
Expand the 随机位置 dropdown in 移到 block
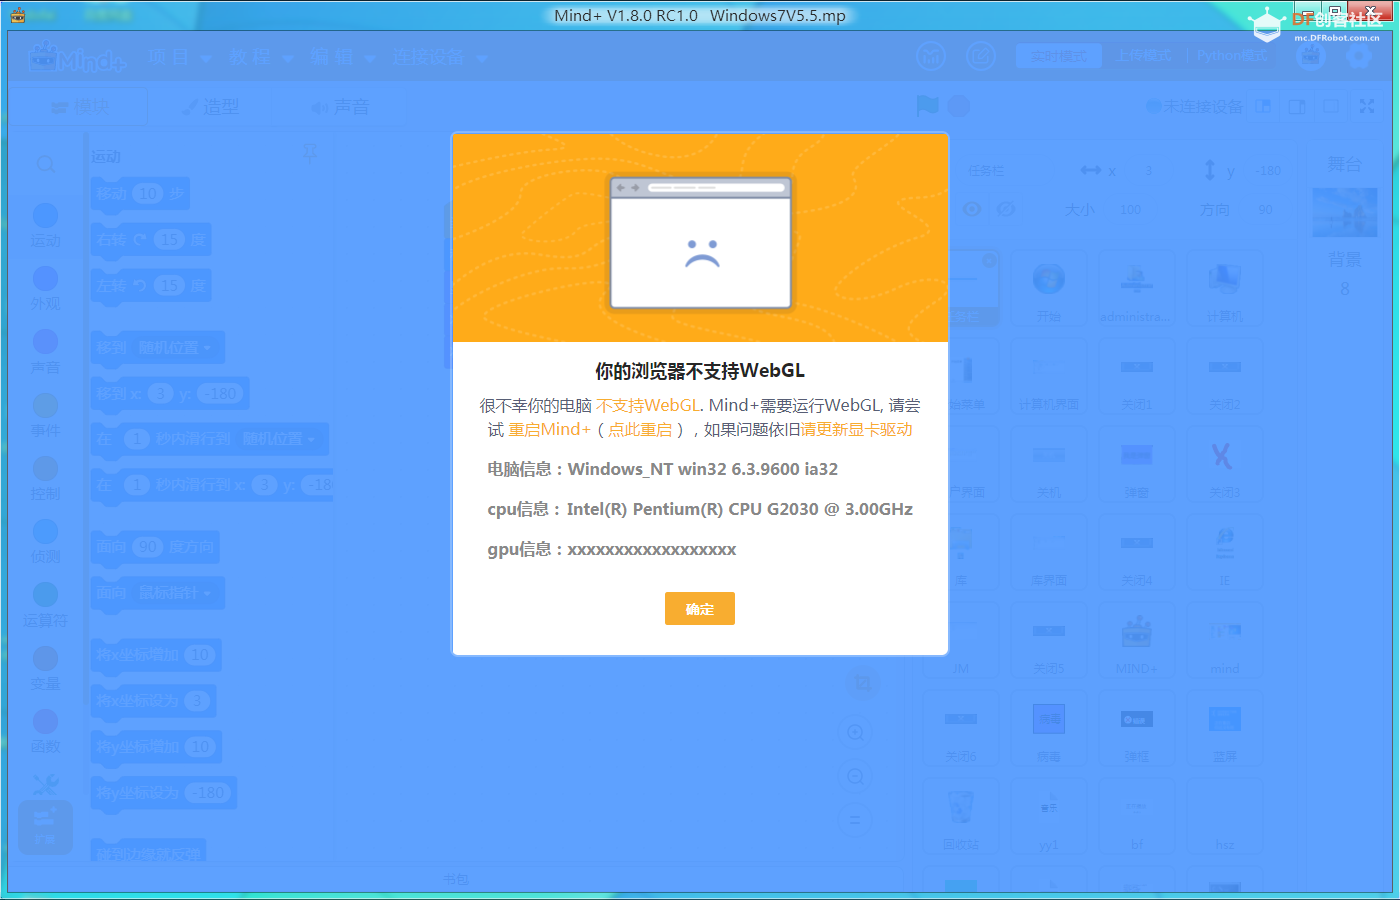point(174,348)
